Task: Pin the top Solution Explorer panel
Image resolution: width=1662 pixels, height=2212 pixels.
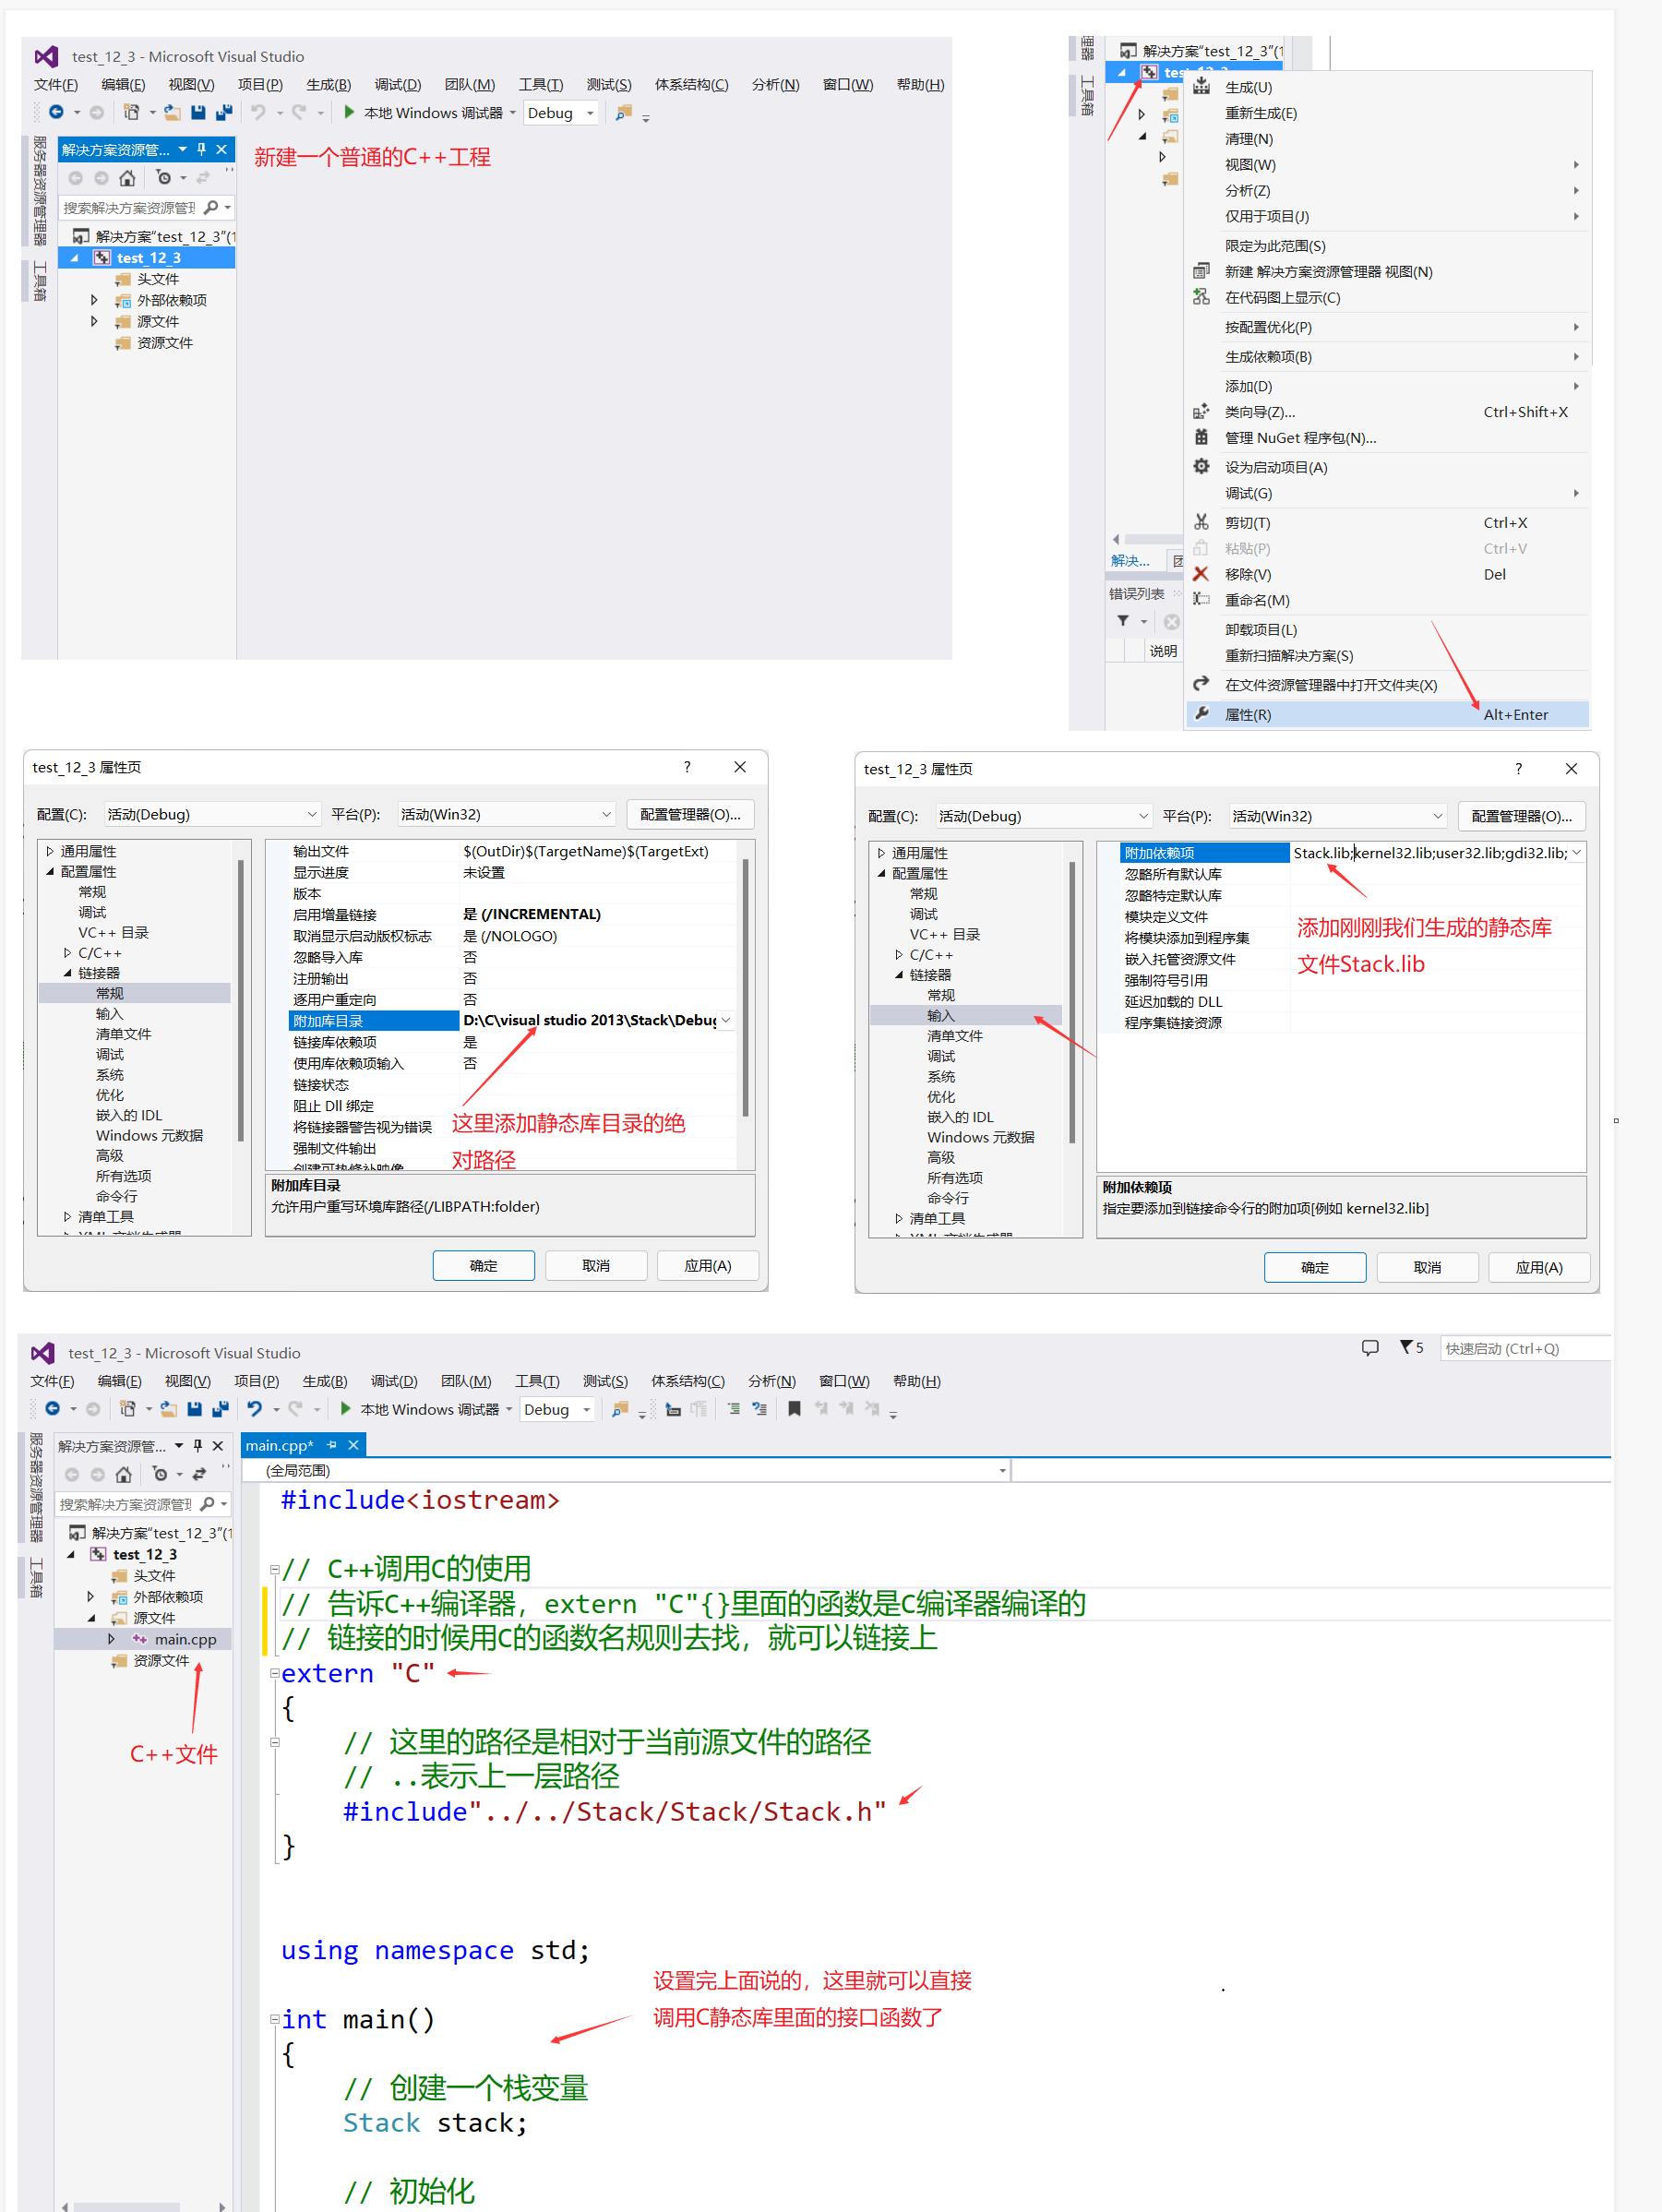Action: 201,149
